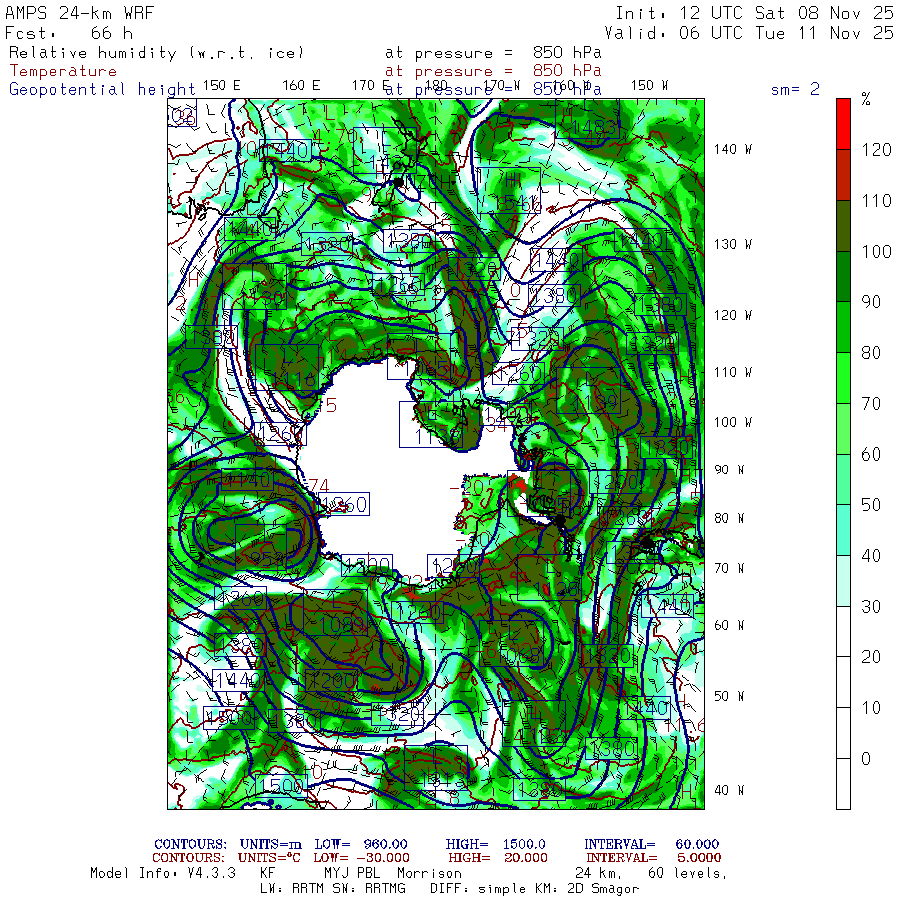Click the '140 W' longitude label
This screenshot has width=900, height=900.
click(x=733, y=149)
